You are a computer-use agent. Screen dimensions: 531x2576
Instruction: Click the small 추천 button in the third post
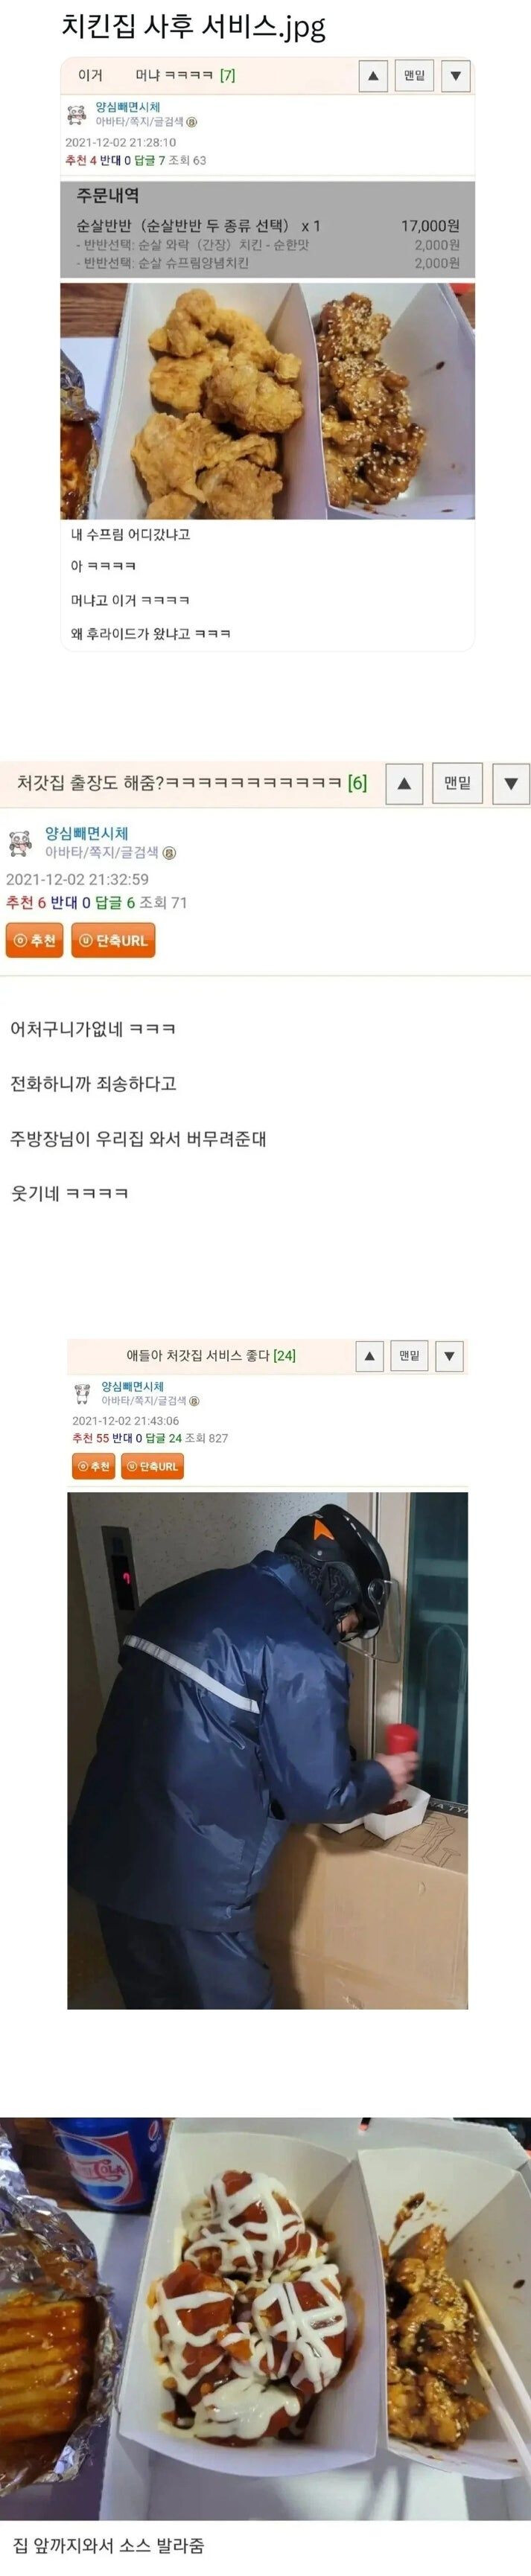click(x=94, y=1467)
